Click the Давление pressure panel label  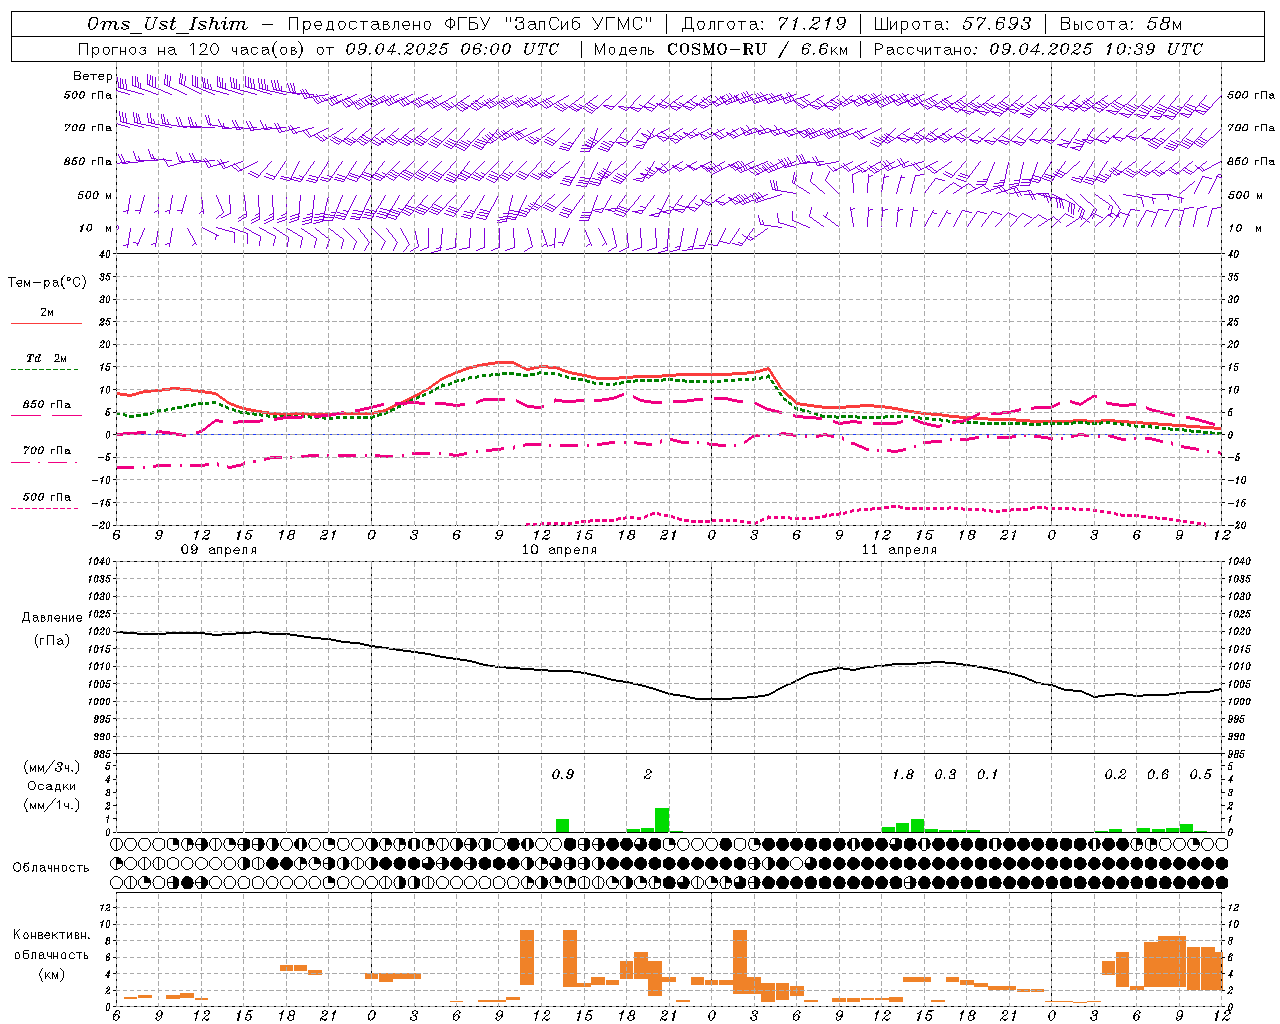pyautogui.click(x=53, y=617)
